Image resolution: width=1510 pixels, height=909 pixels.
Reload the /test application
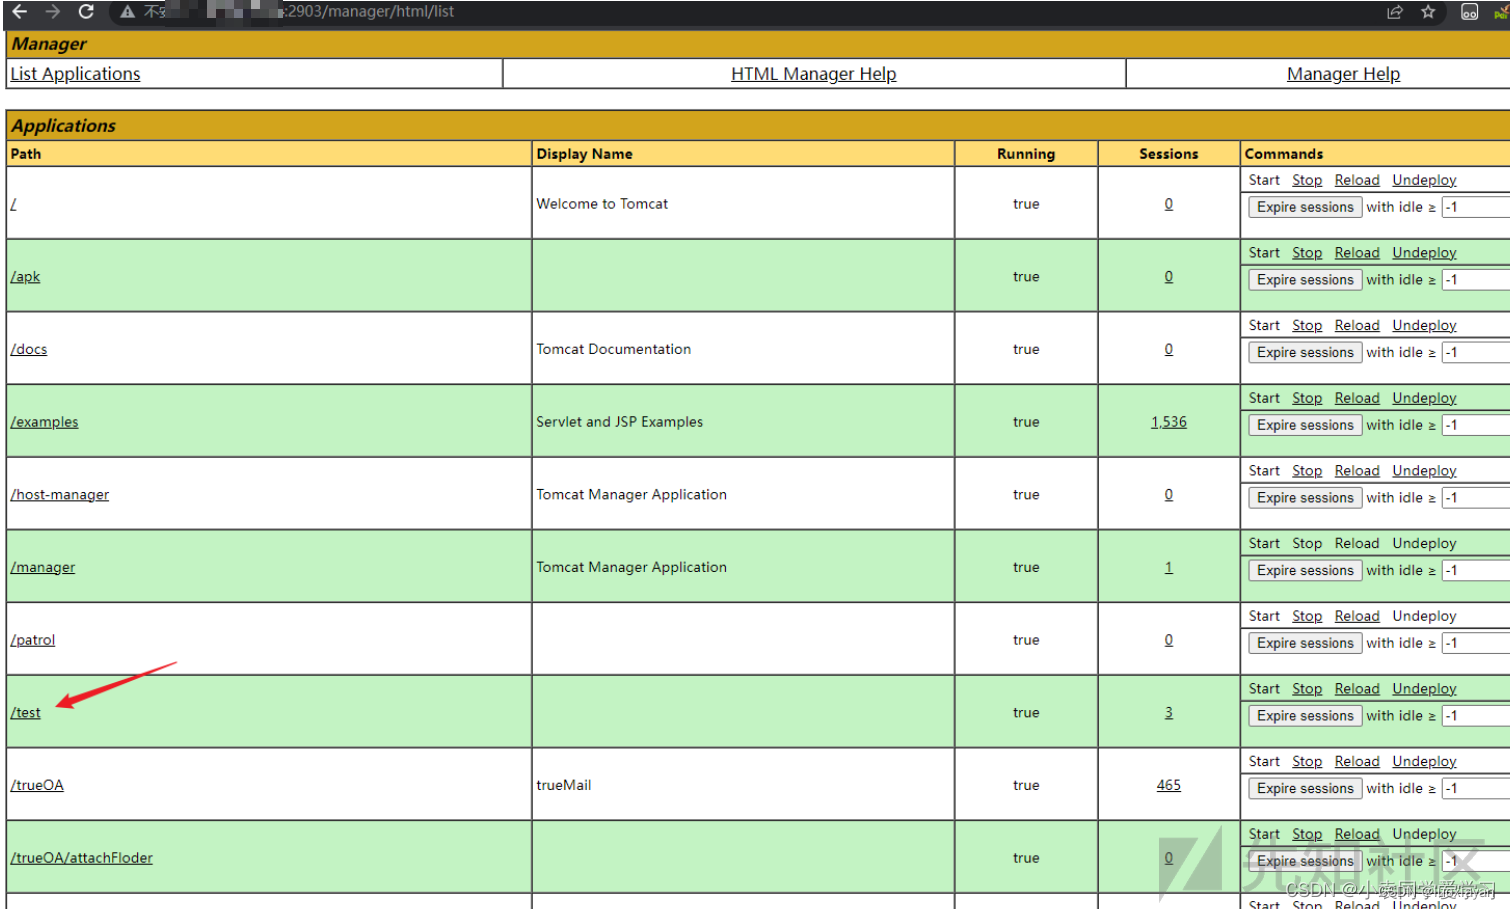click(1357, 689)
